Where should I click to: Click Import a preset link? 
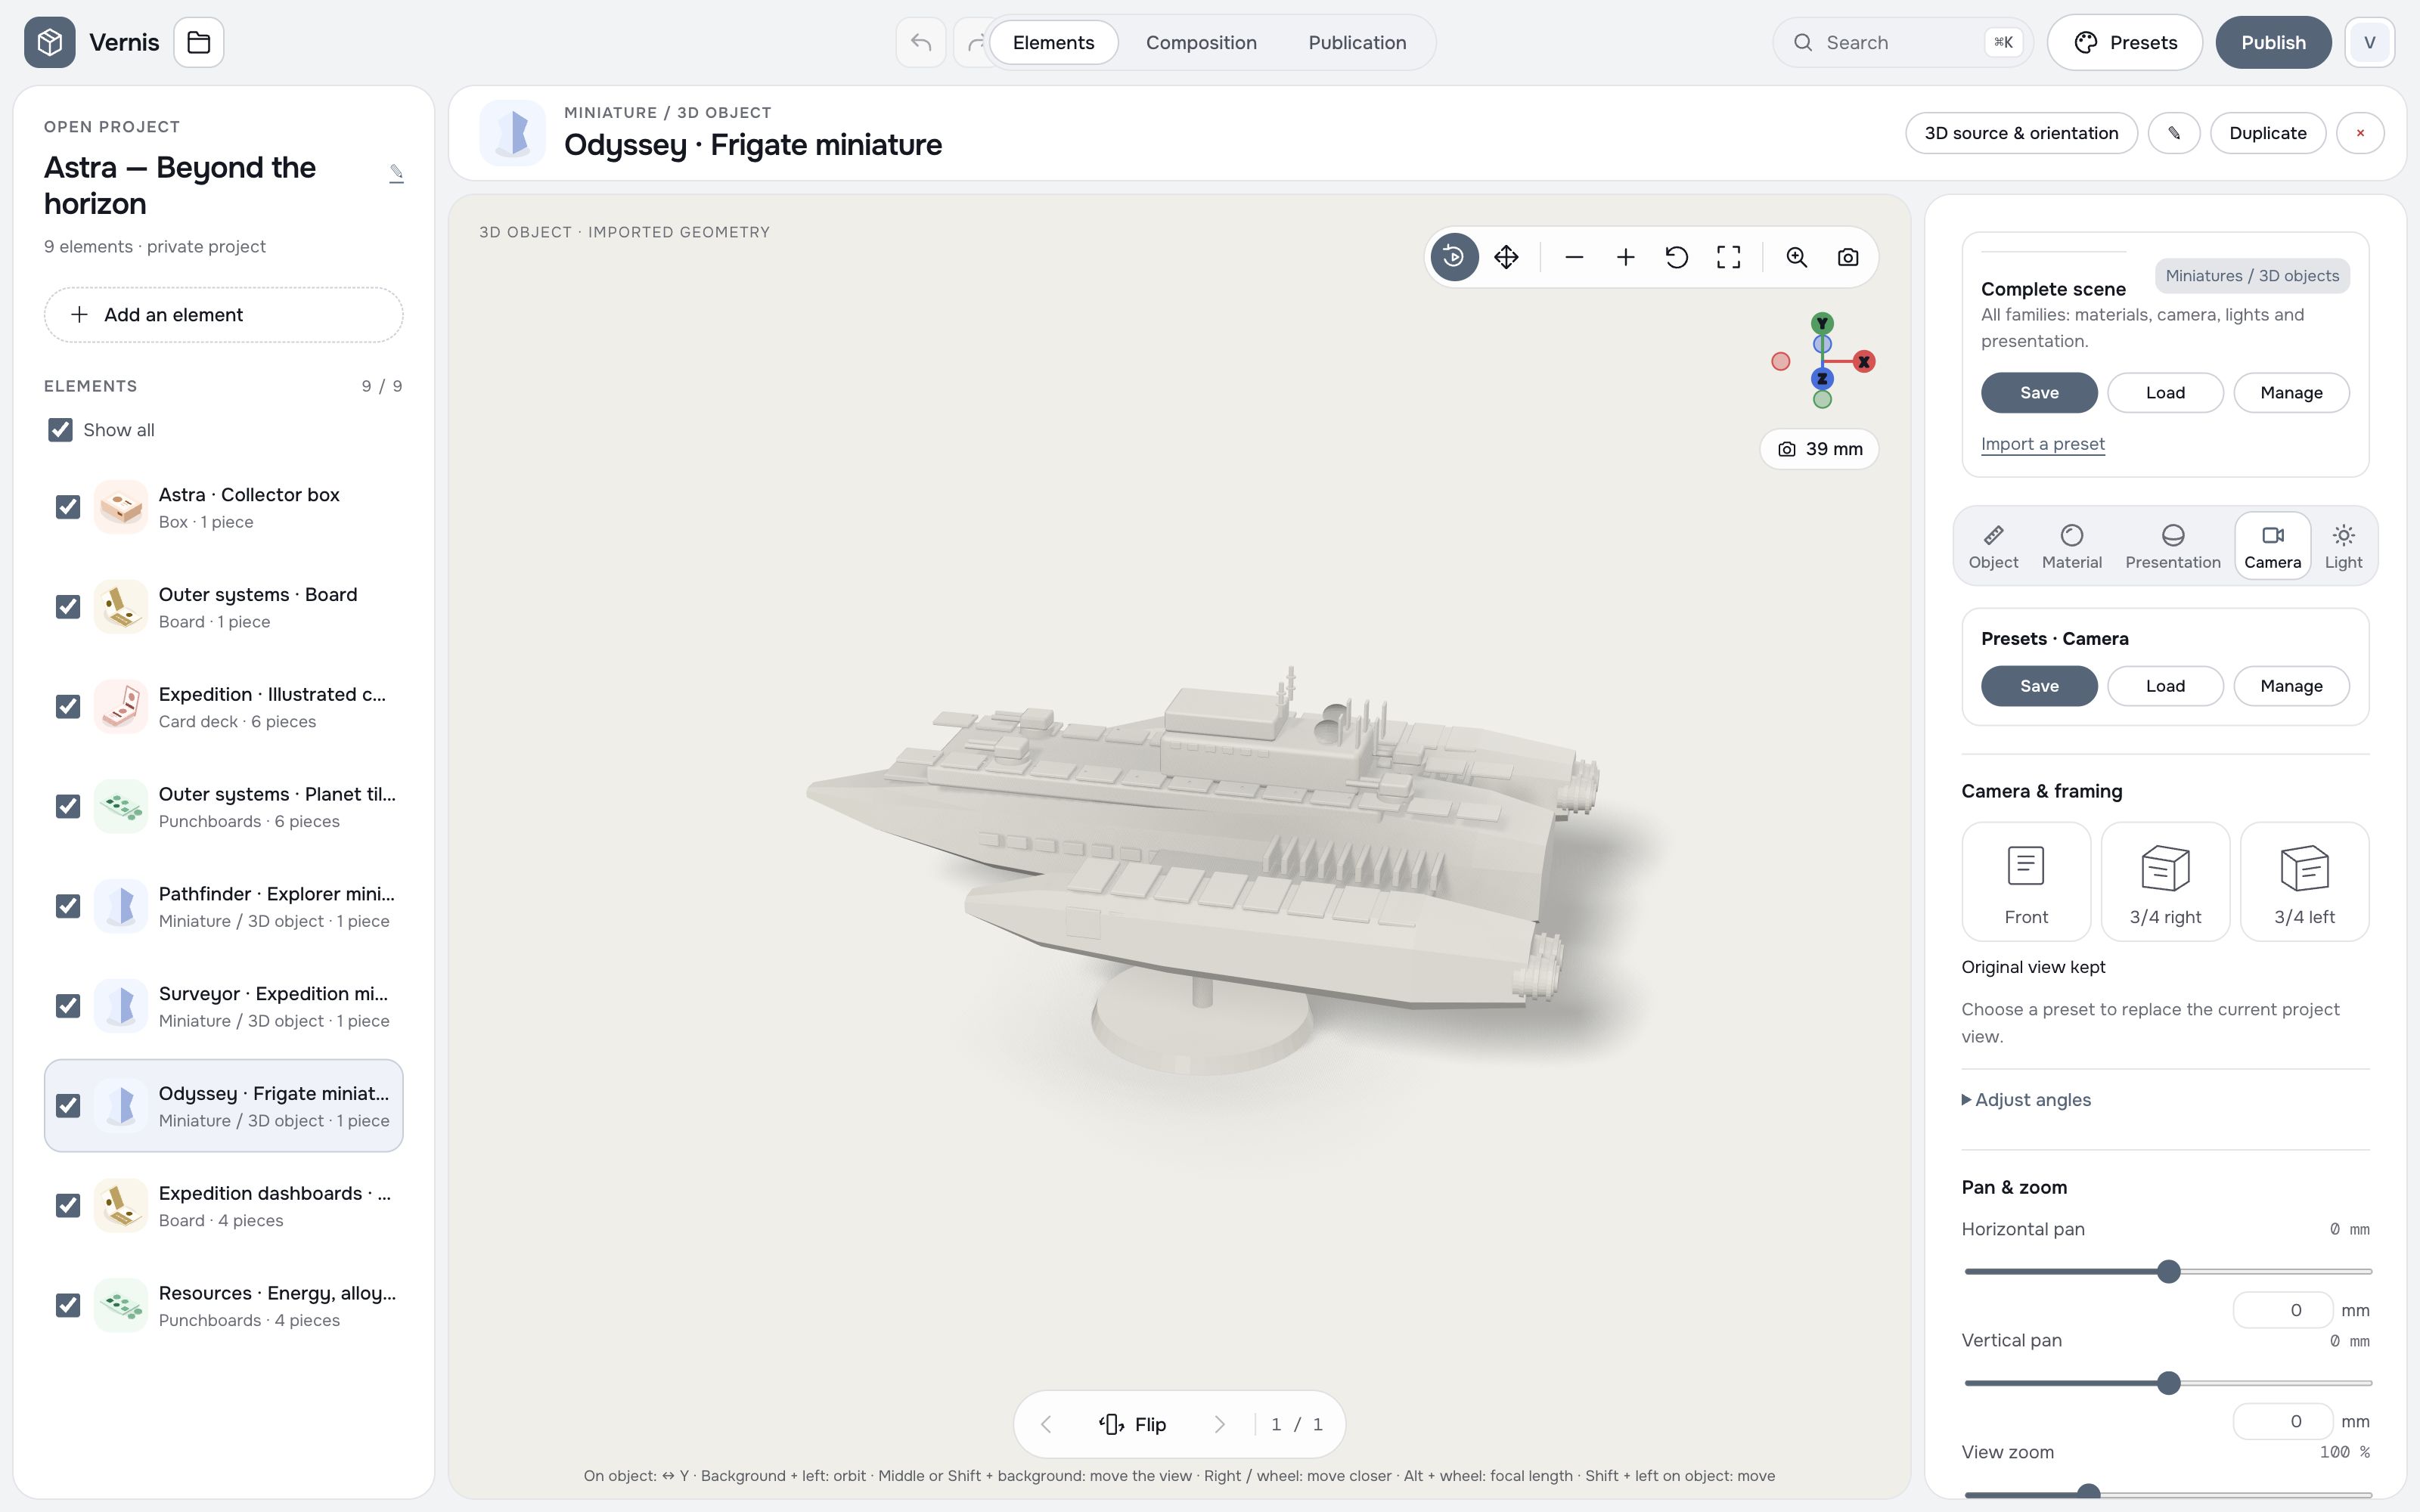[2042, 444]
